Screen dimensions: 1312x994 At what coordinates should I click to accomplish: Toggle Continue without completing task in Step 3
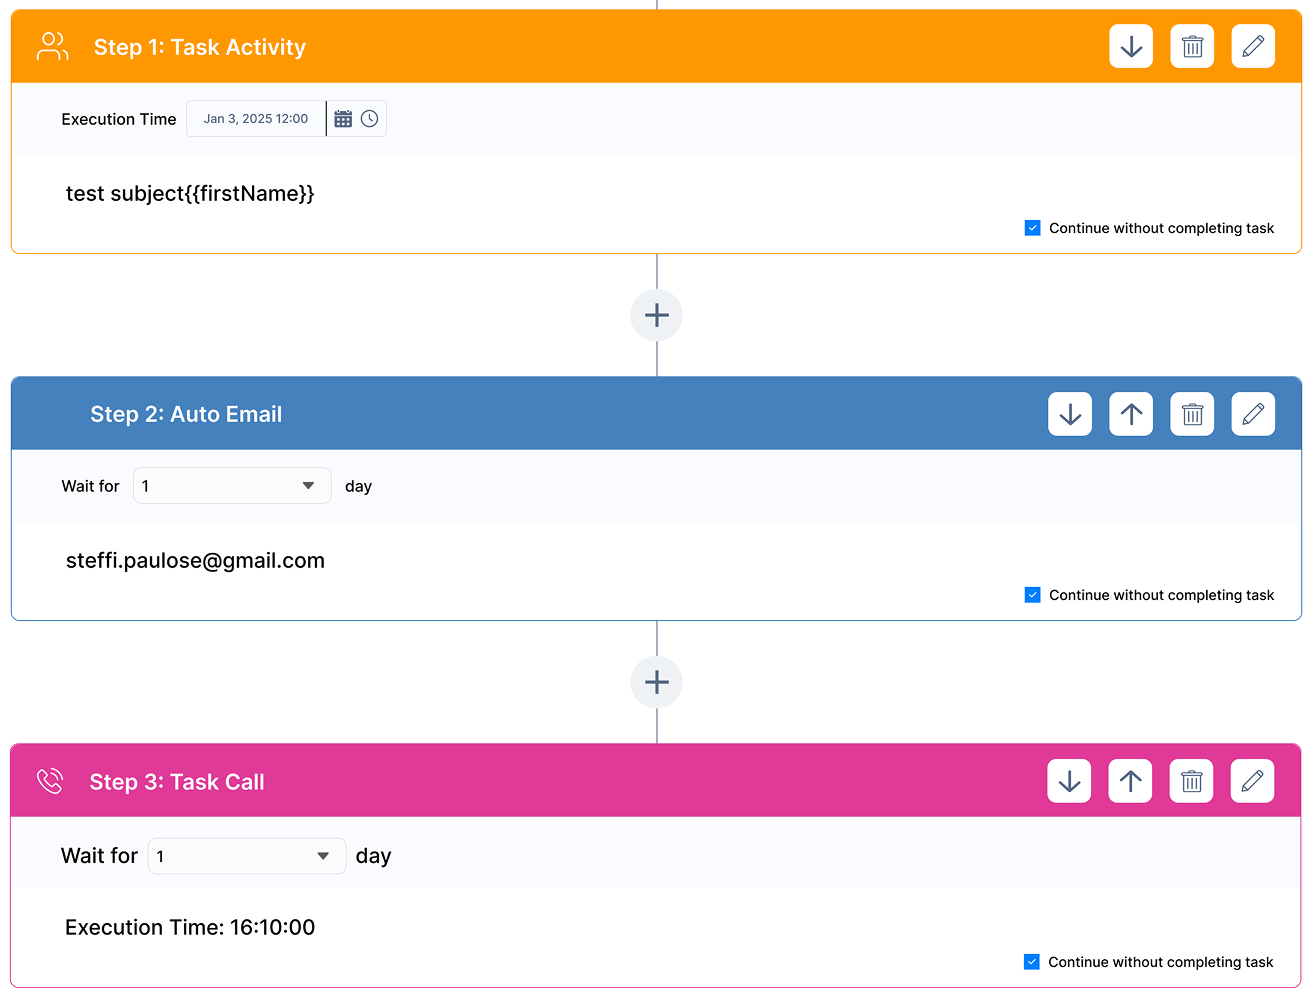pos(1031,962)
